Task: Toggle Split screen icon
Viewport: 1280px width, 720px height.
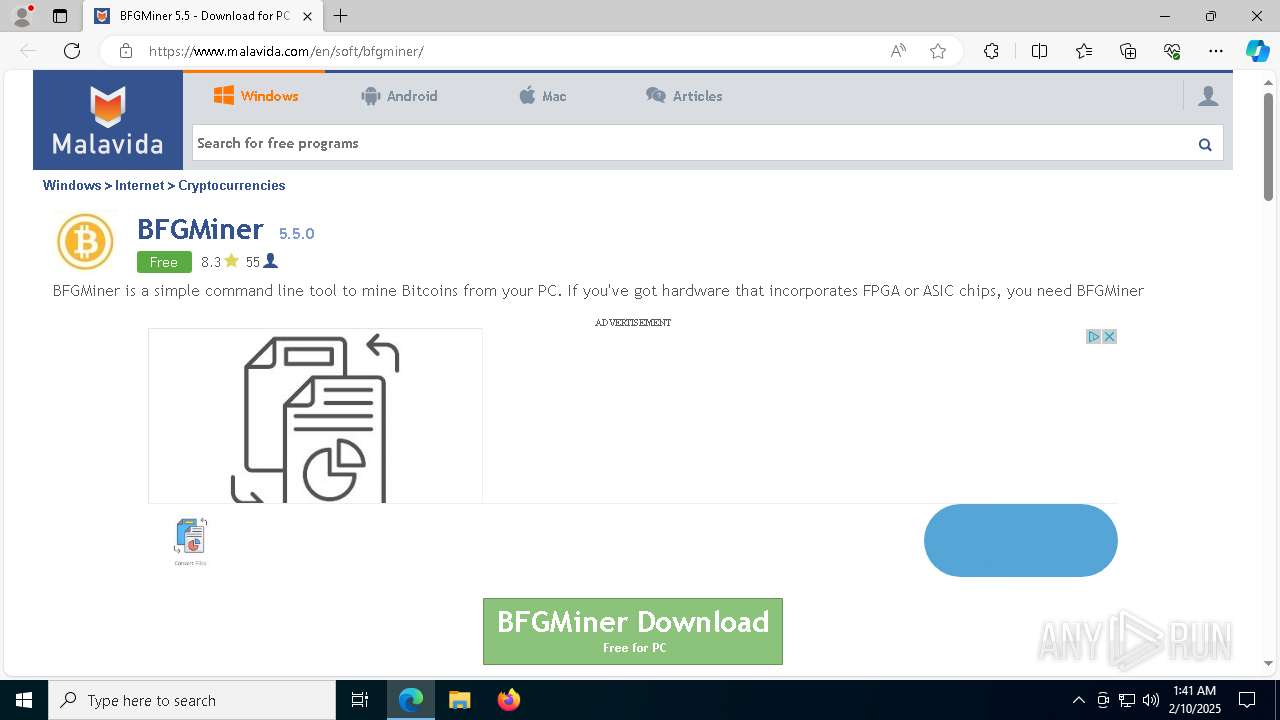Action: tap(1039, 51)
